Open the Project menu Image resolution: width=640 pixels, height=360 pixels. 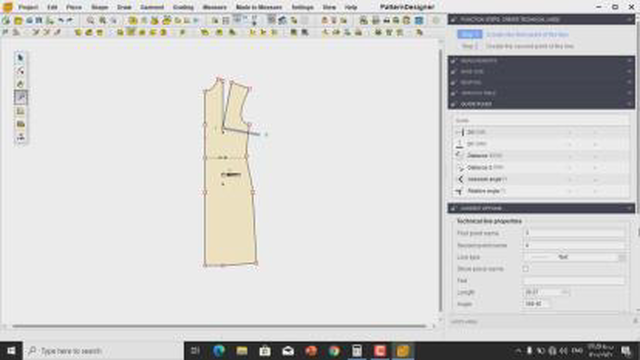[x=28, y=7]
